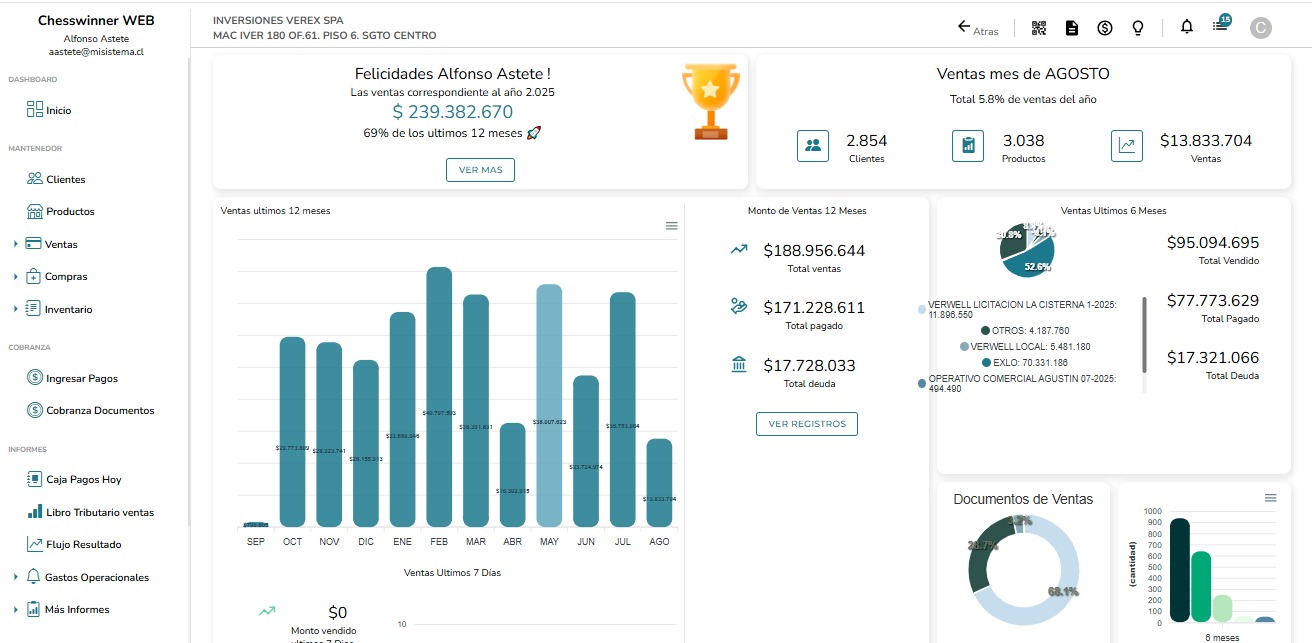Click the highlighted MAY bar in sales chart
The image size is (1312, 643).
tap(549, 405)
